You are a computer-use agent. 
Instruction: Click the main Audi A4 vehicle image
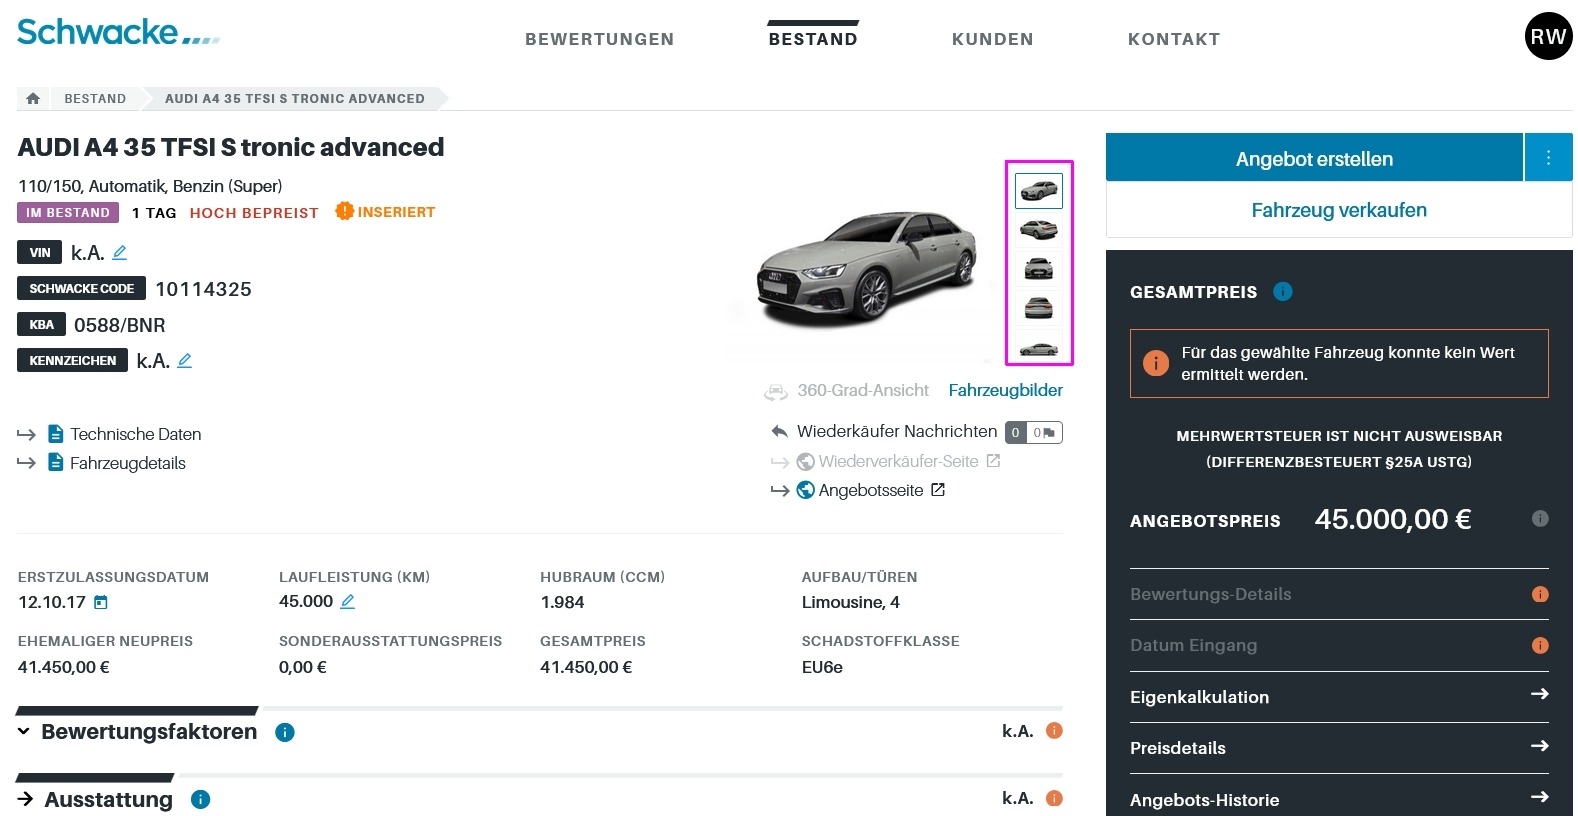pyautogui.click(x=866, y=267)
